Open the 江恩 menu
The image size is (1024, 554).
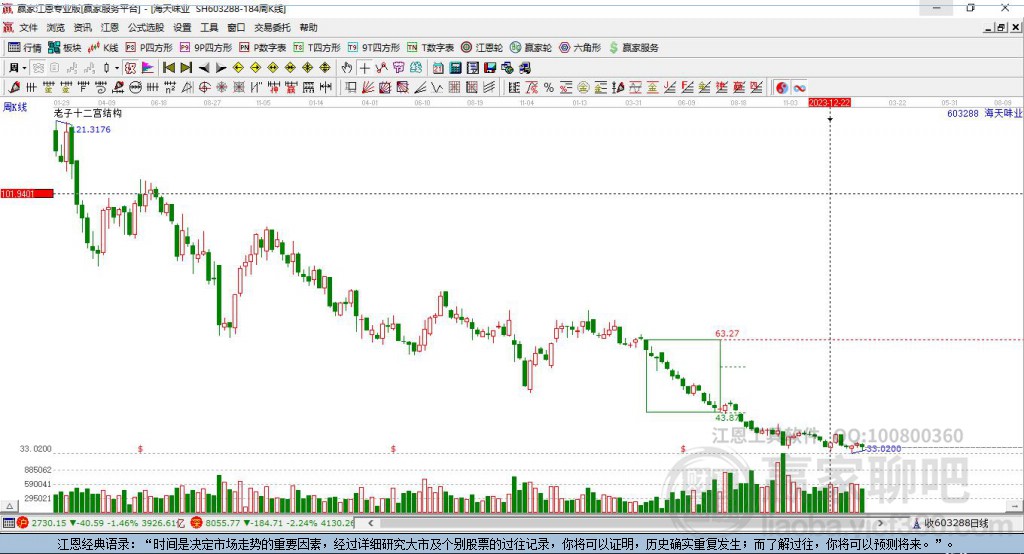pyautogui.click(x=110, y=27)
